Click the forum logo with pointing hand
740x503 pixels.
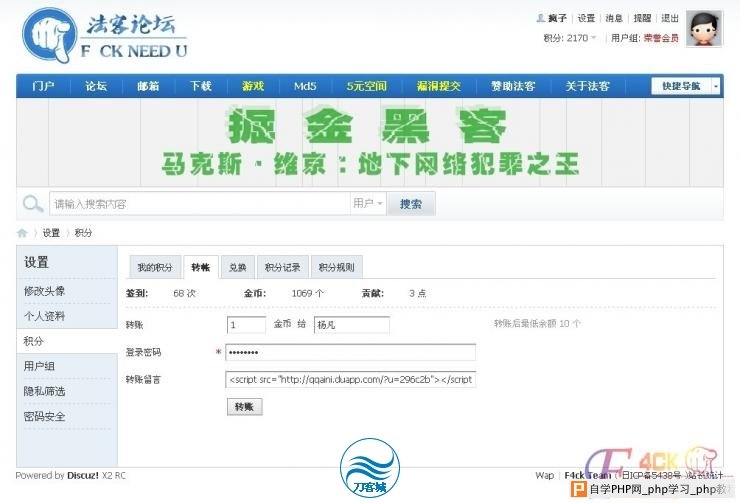click(105, 35)
